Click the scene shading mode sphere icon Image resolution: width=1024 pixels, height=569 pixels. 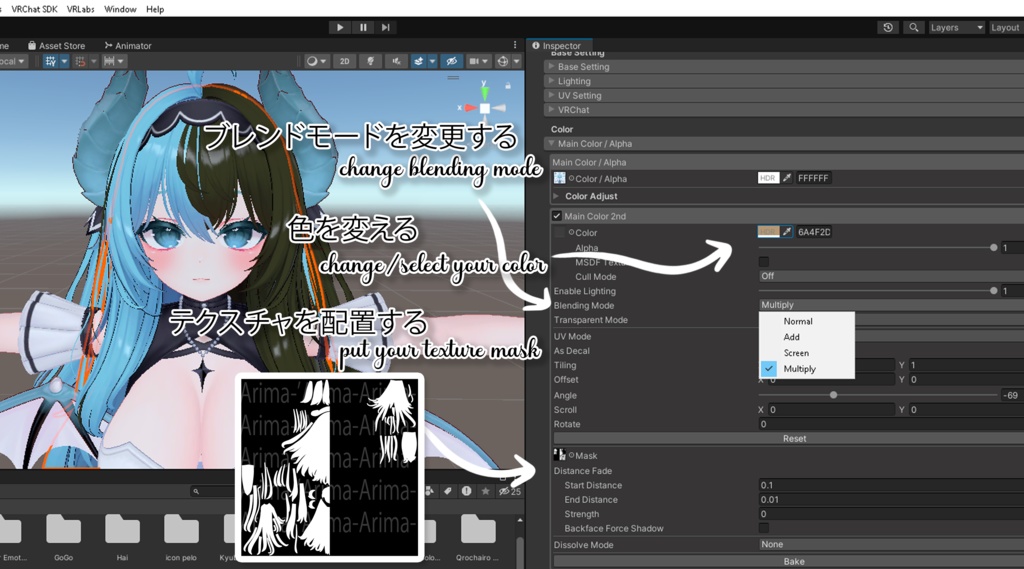pos(312,61)
